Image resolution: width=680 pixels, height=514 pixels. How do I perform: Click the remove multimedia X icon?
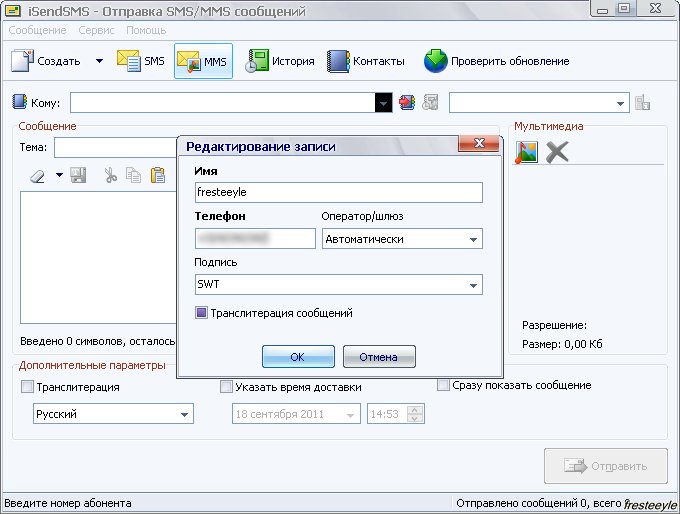tap(557, 151)
